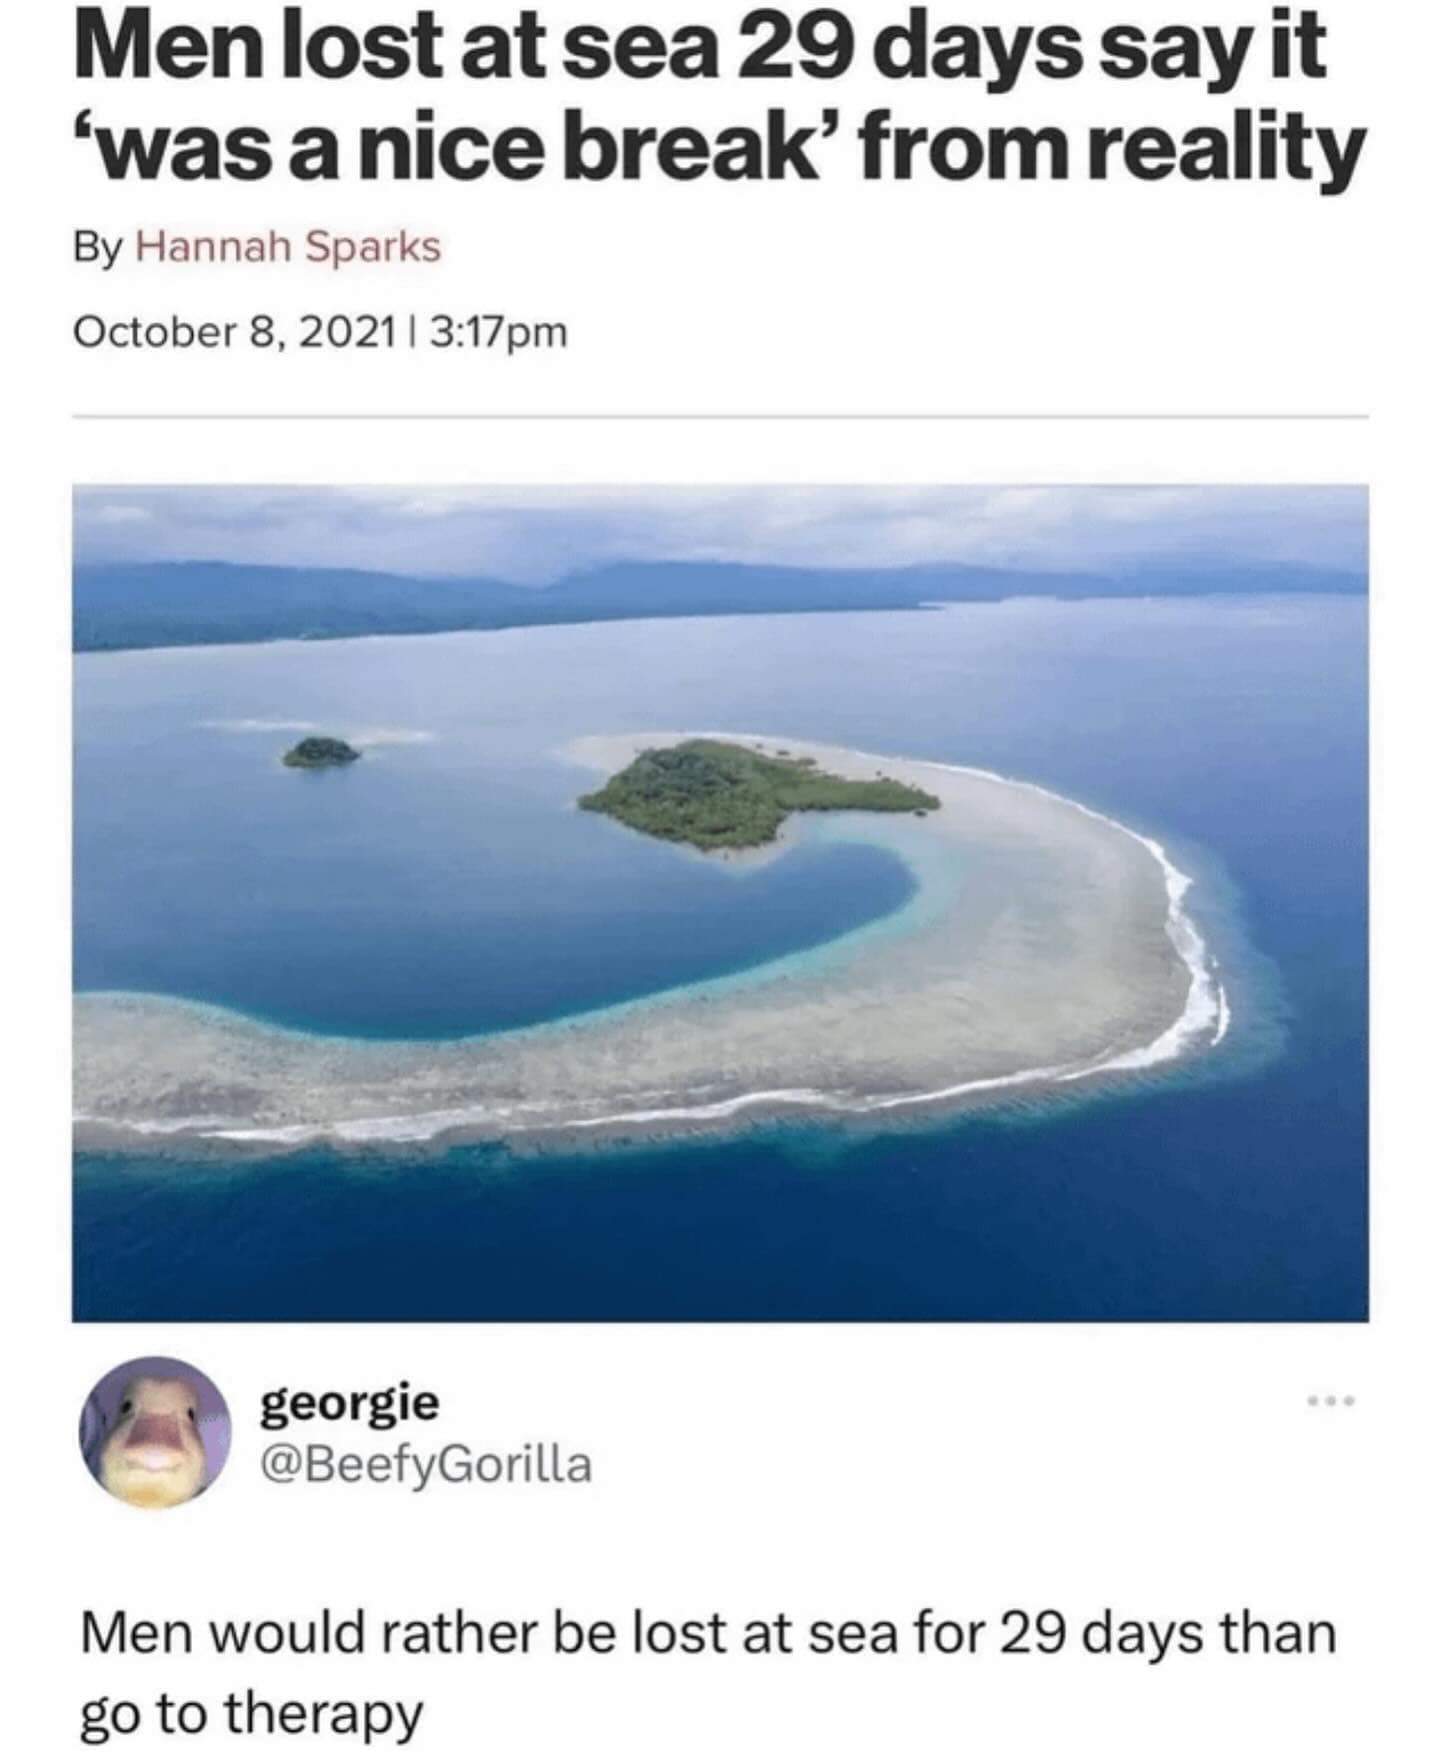Click the small distant island in photo
Screen dimensions: 1440x1762
pyautogui.click(x=320, y=751)
